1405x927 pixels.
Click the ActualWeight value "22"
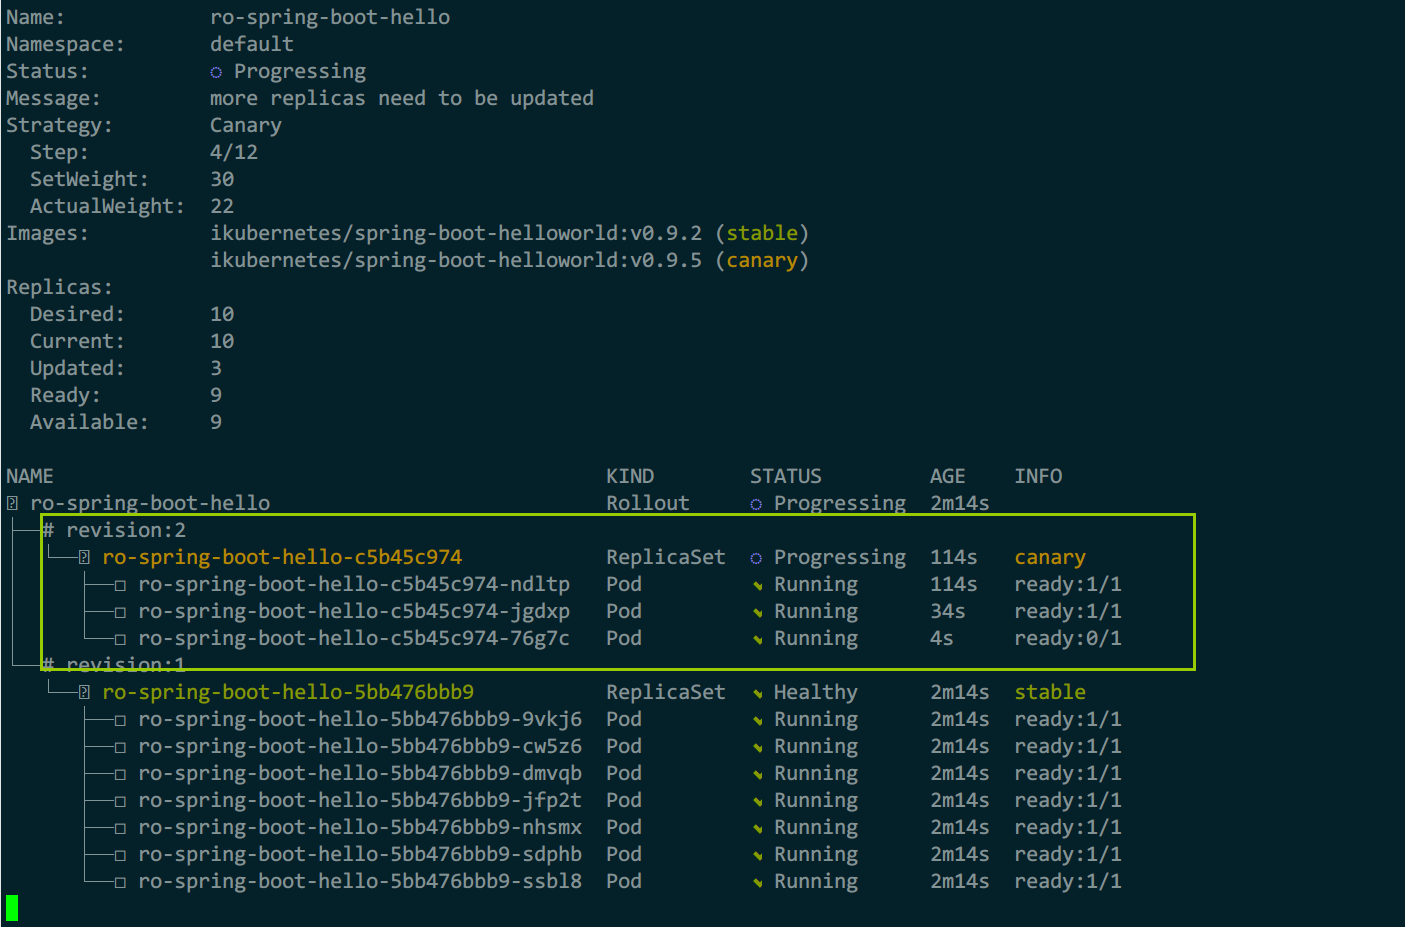pyautogui.click(x=222, y=206)
